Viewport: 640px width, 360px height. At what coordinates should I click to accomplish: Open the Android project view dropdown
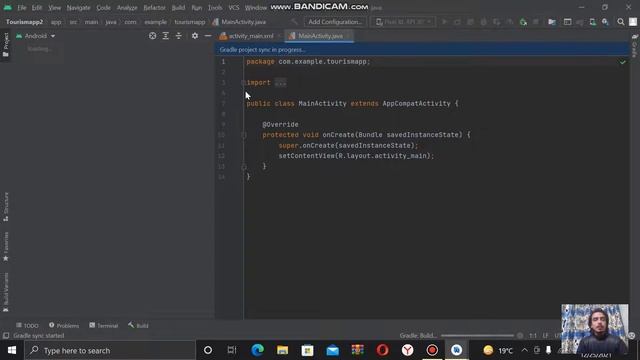pos(36,36)
